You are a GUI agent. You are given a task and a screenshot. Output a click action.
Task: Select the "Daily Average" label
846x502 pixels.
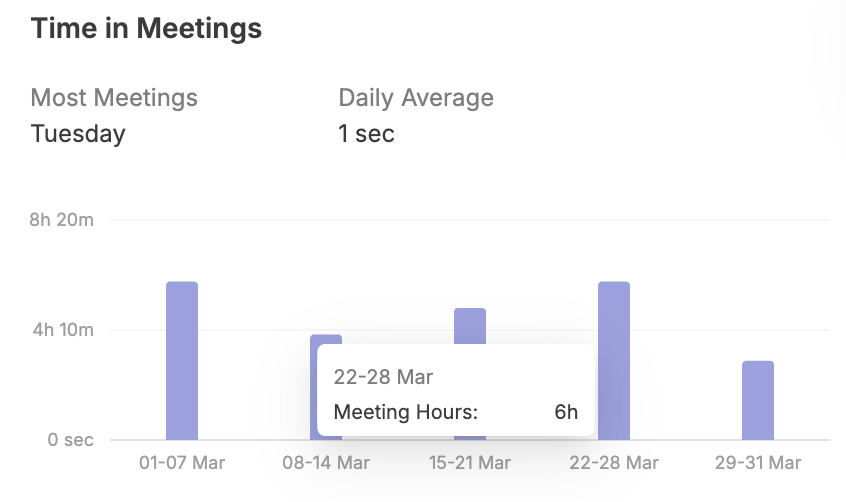[x=416, y=98]
